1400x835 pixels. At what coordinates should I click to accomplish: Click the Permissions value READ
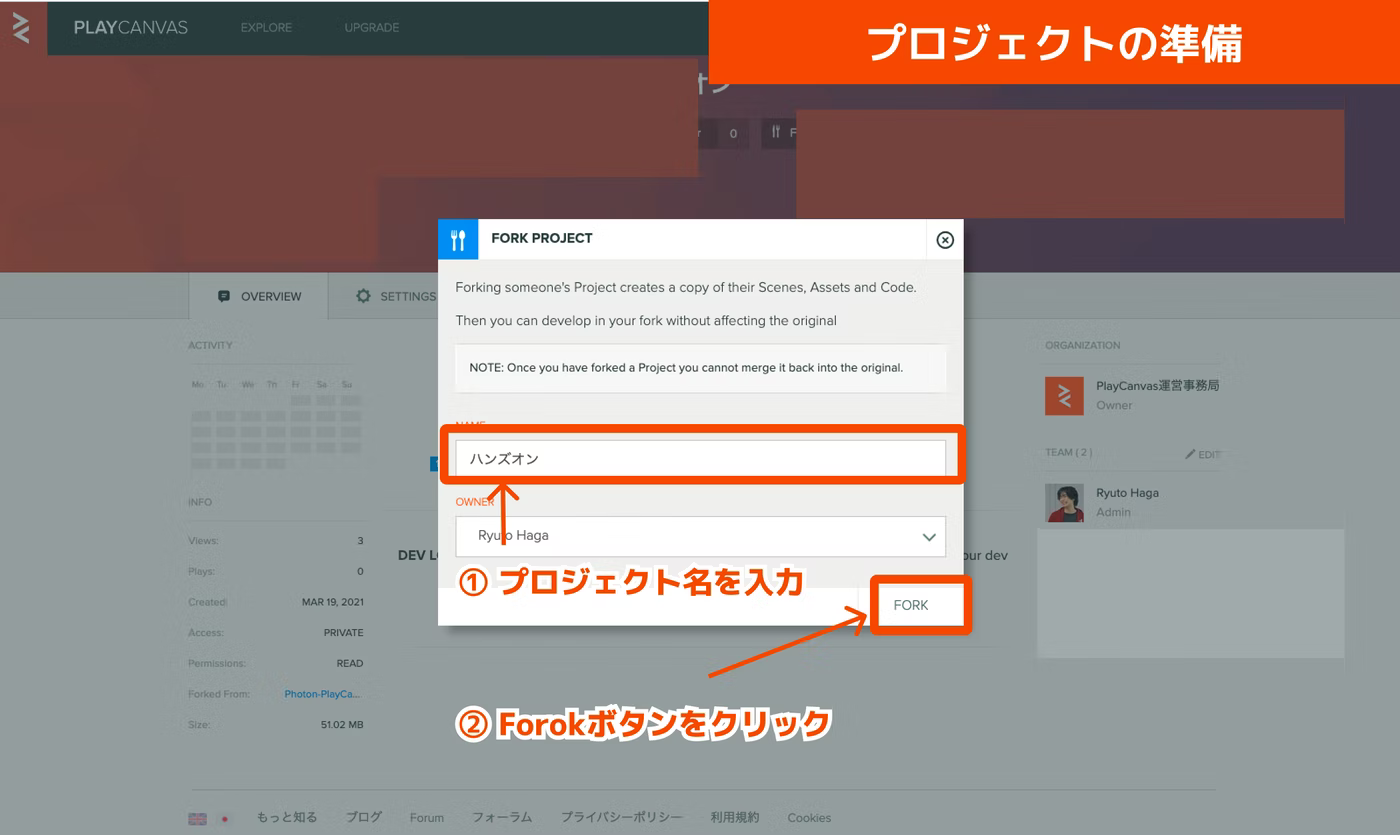click(350, 663)
